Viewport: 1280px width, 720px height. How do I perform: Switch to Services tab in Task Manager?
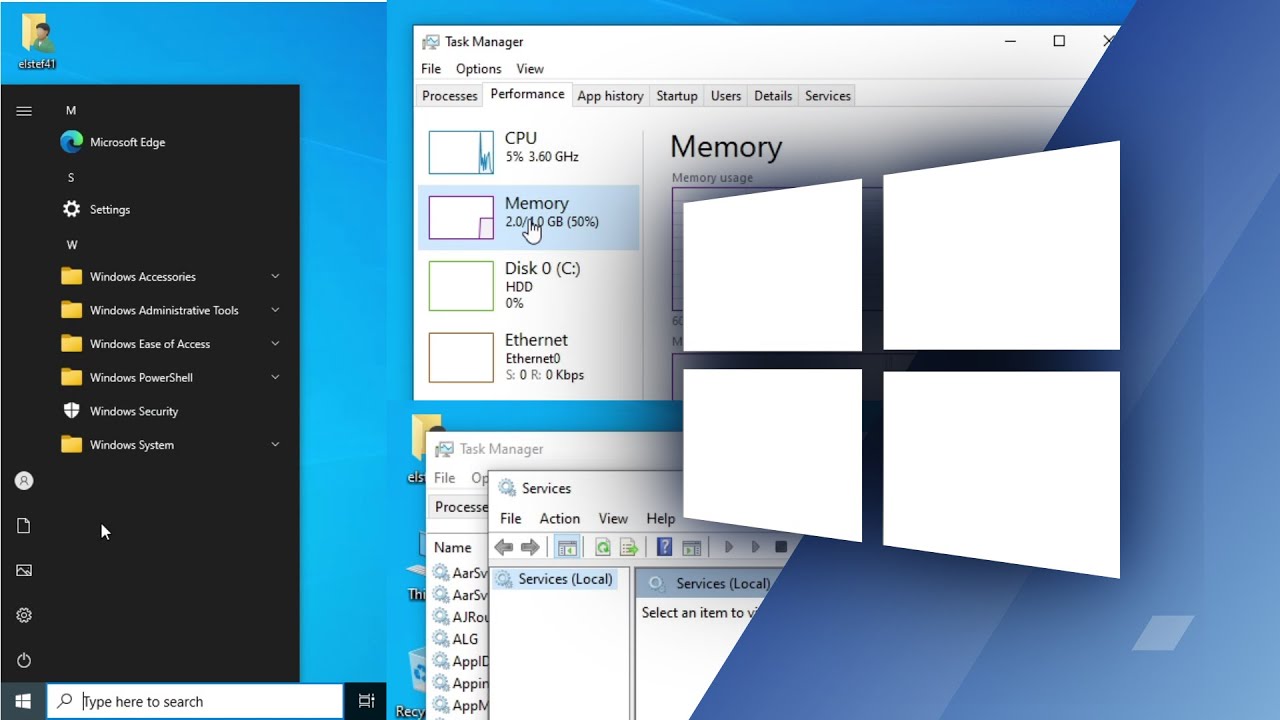(828, 96)
